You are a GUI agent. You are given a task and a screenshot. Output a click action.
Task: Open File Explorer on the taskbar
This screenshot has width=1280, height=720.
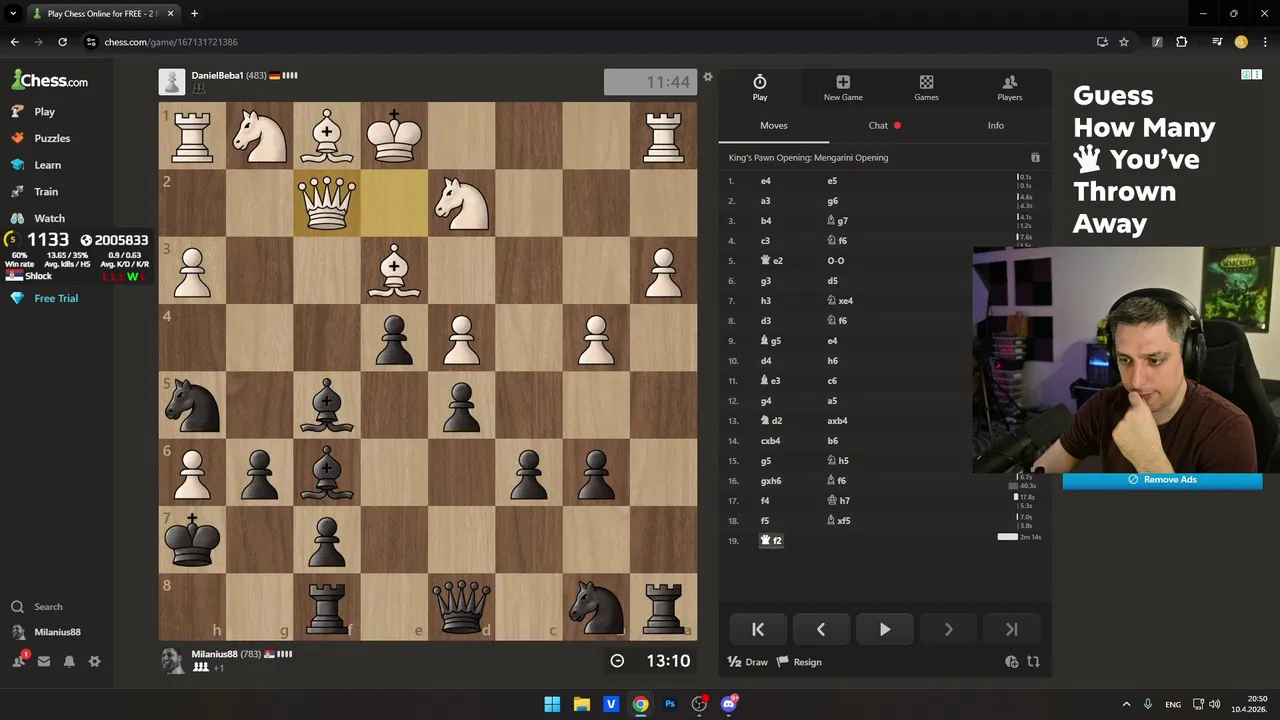coord(581,704)
